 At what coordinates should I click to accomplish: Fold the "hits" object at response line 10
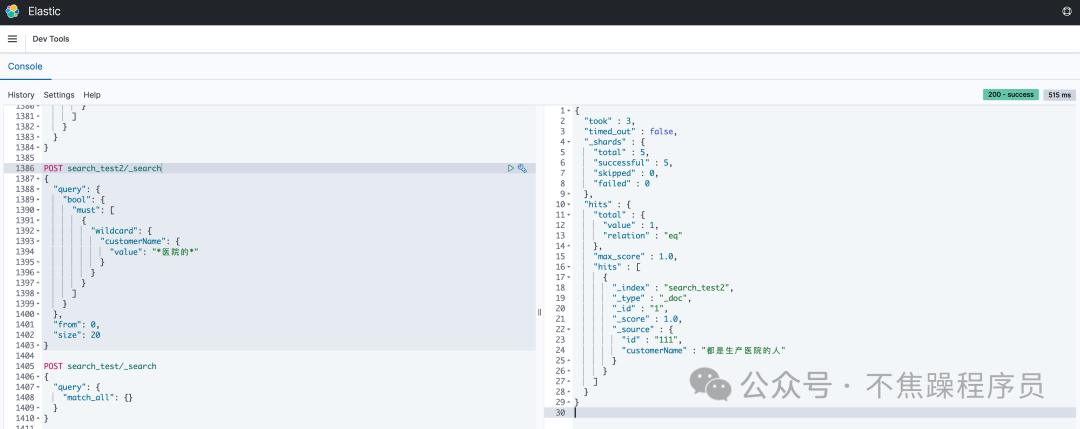(x=567, y=204)
